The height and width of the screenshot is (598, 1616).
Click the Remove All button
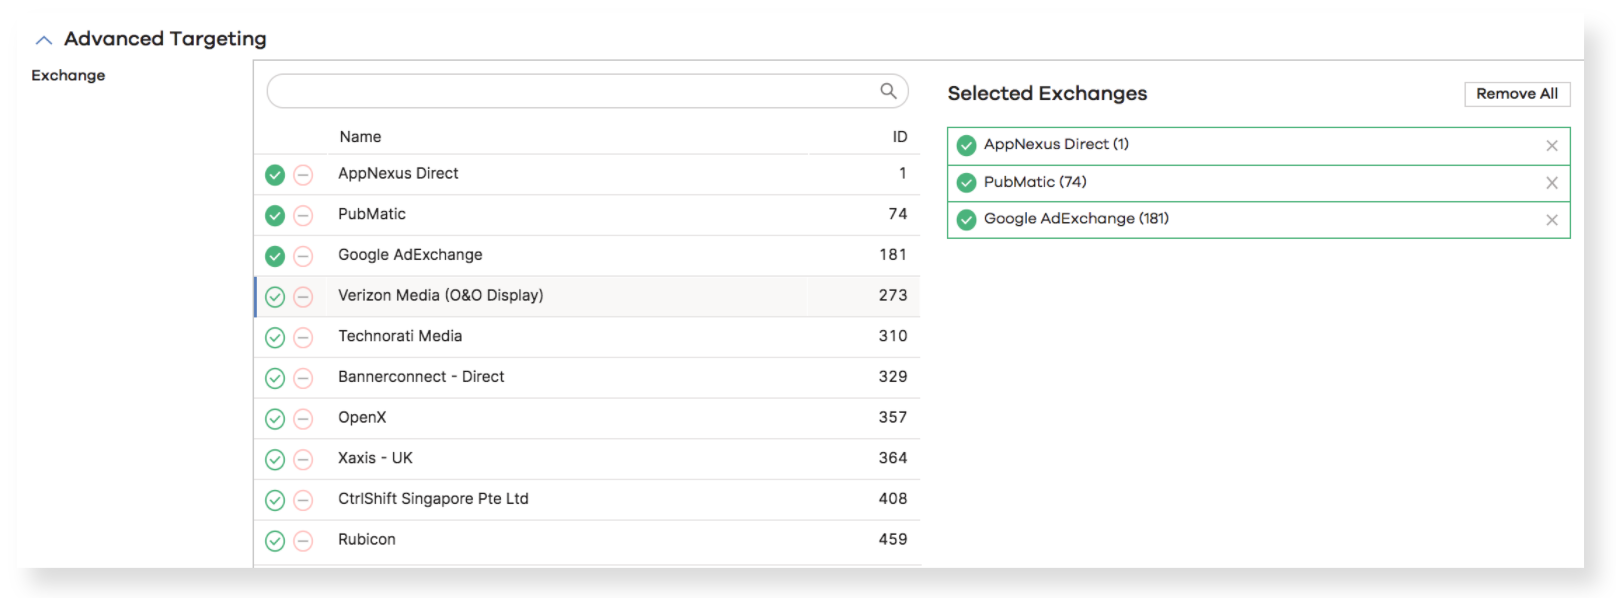(x=1517, y=94)
